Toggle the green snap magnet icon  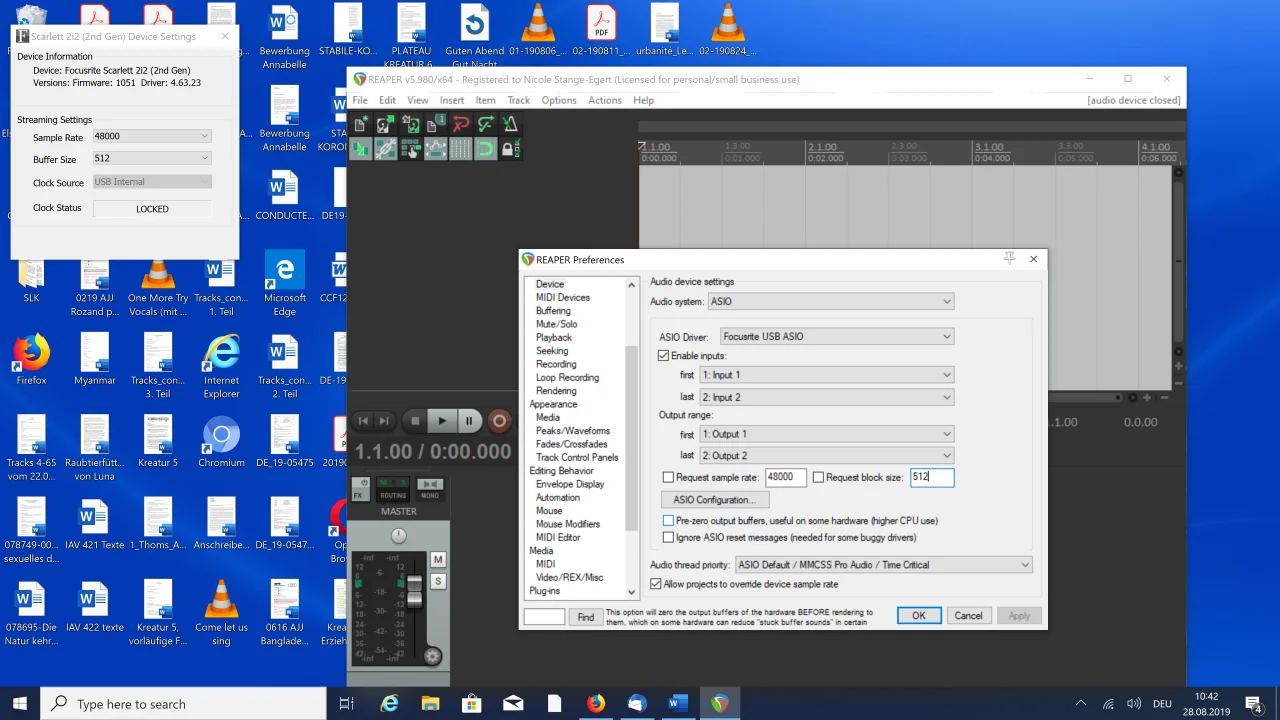485,149
